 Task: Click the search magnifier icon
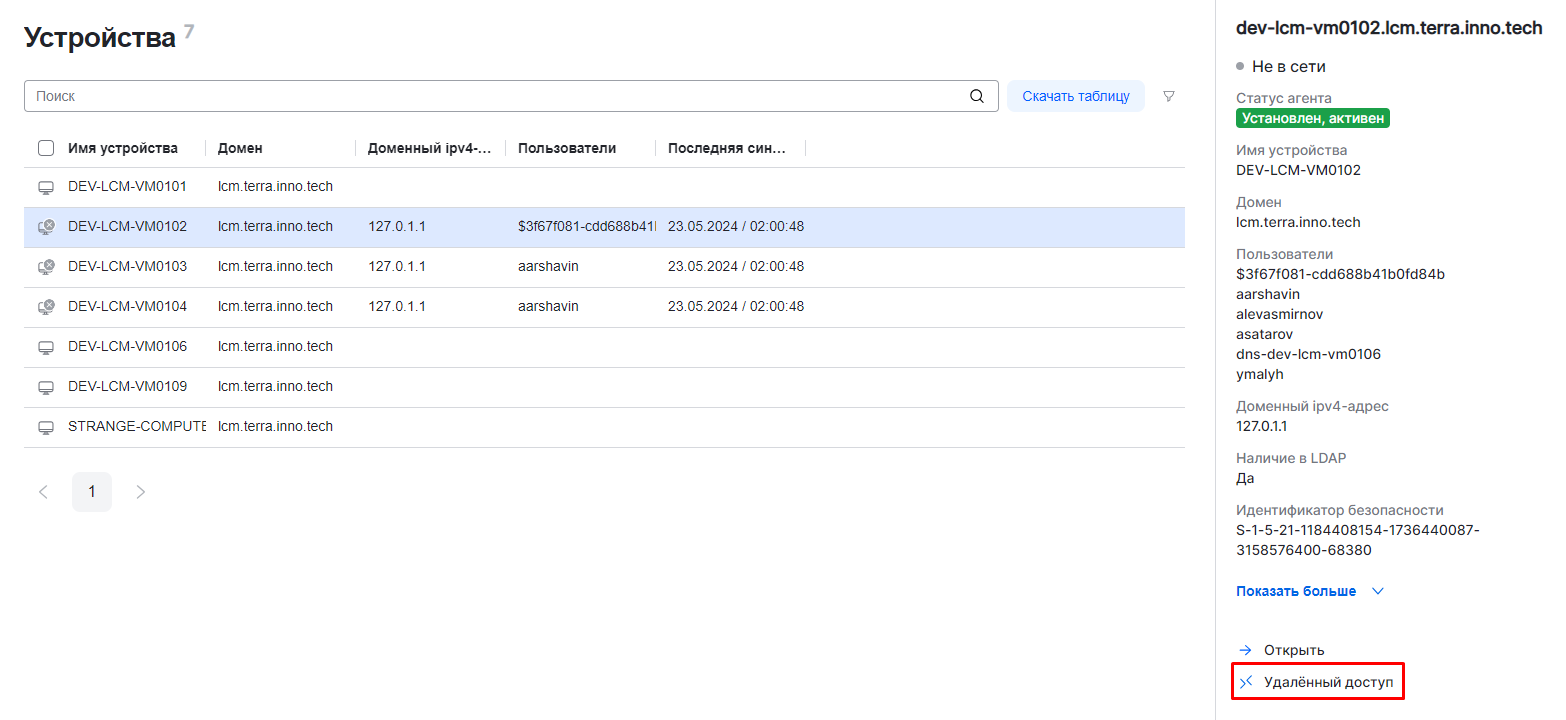tap(977, 97)
